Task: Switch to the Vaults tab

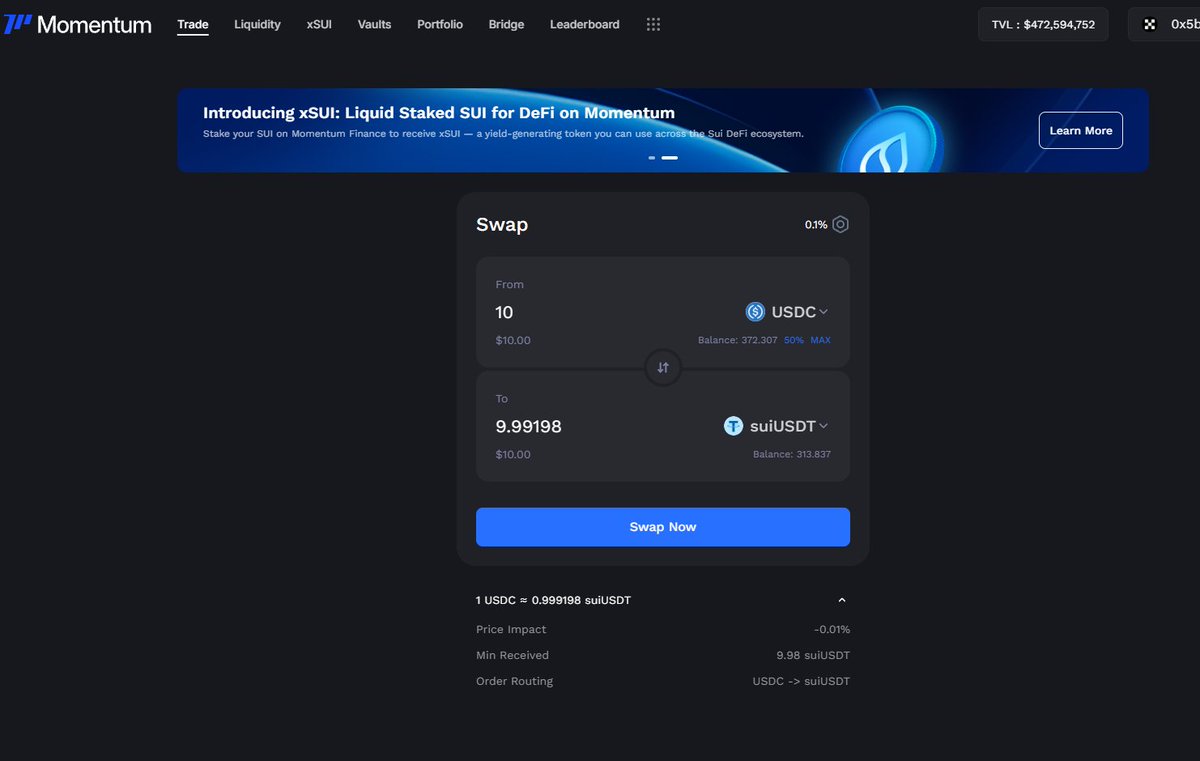Action: coord(374,24)
